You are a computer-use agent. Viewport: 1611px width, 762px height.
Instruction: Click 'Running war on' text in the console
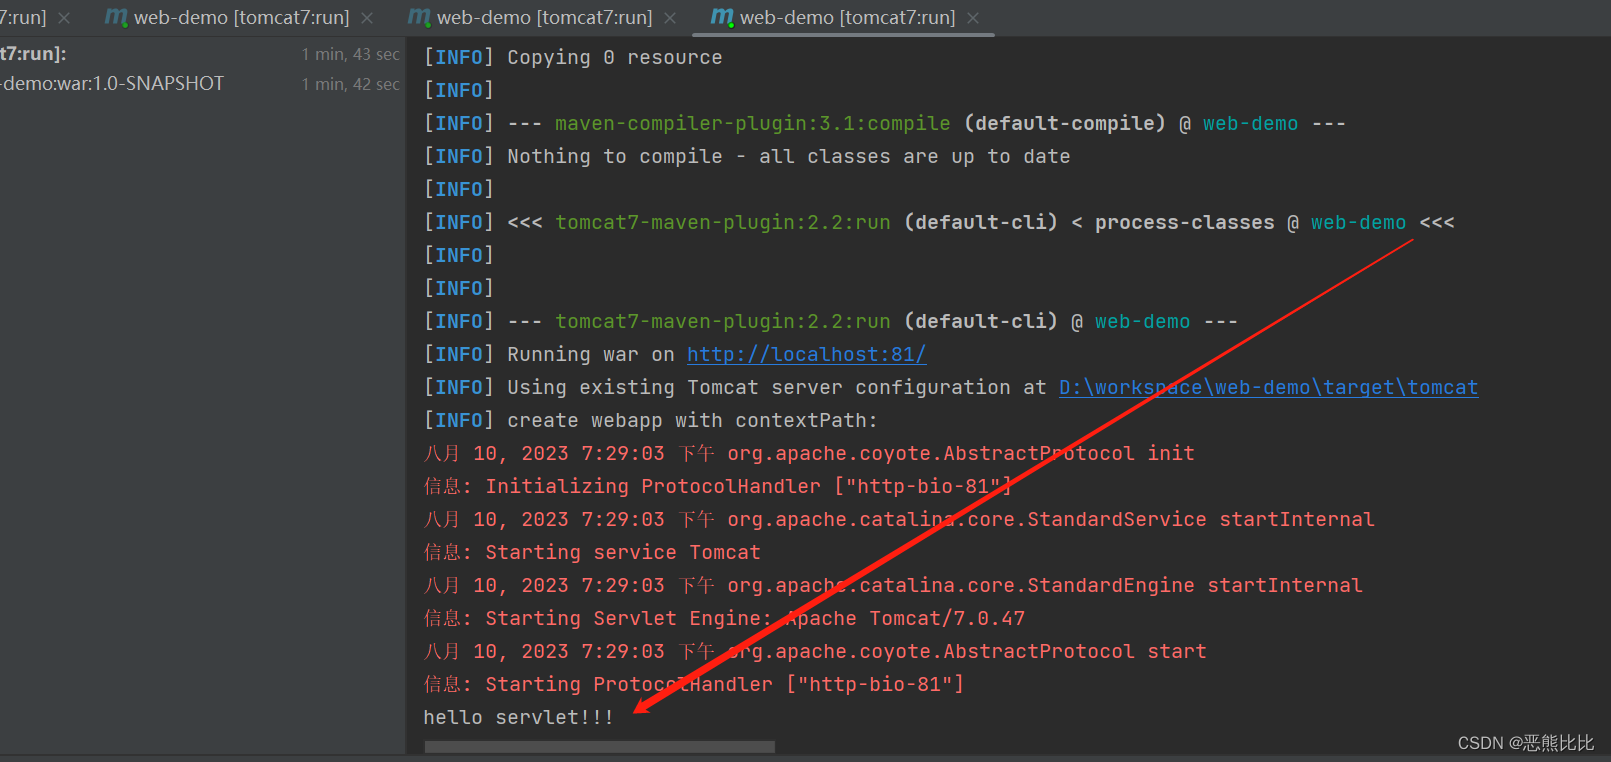pyautogui.click(x=590, y=354)
